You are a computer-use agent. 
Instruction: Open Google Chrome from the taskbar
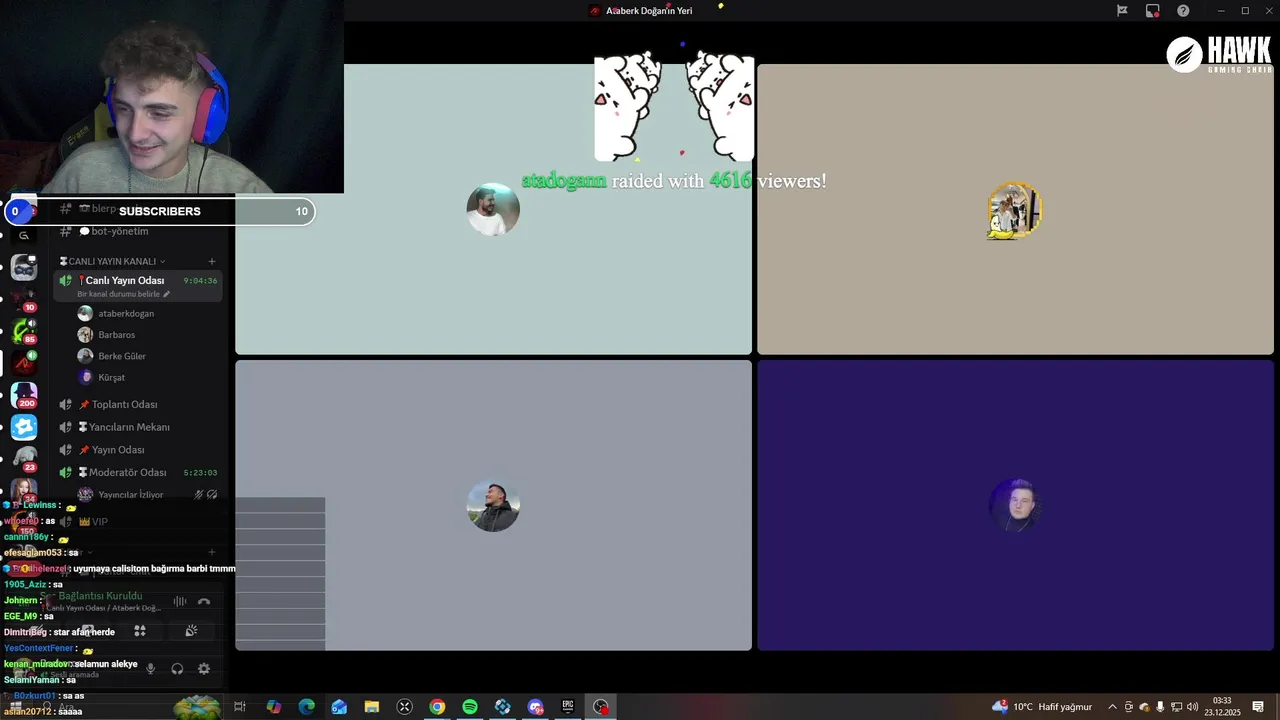tap(437, 707)
